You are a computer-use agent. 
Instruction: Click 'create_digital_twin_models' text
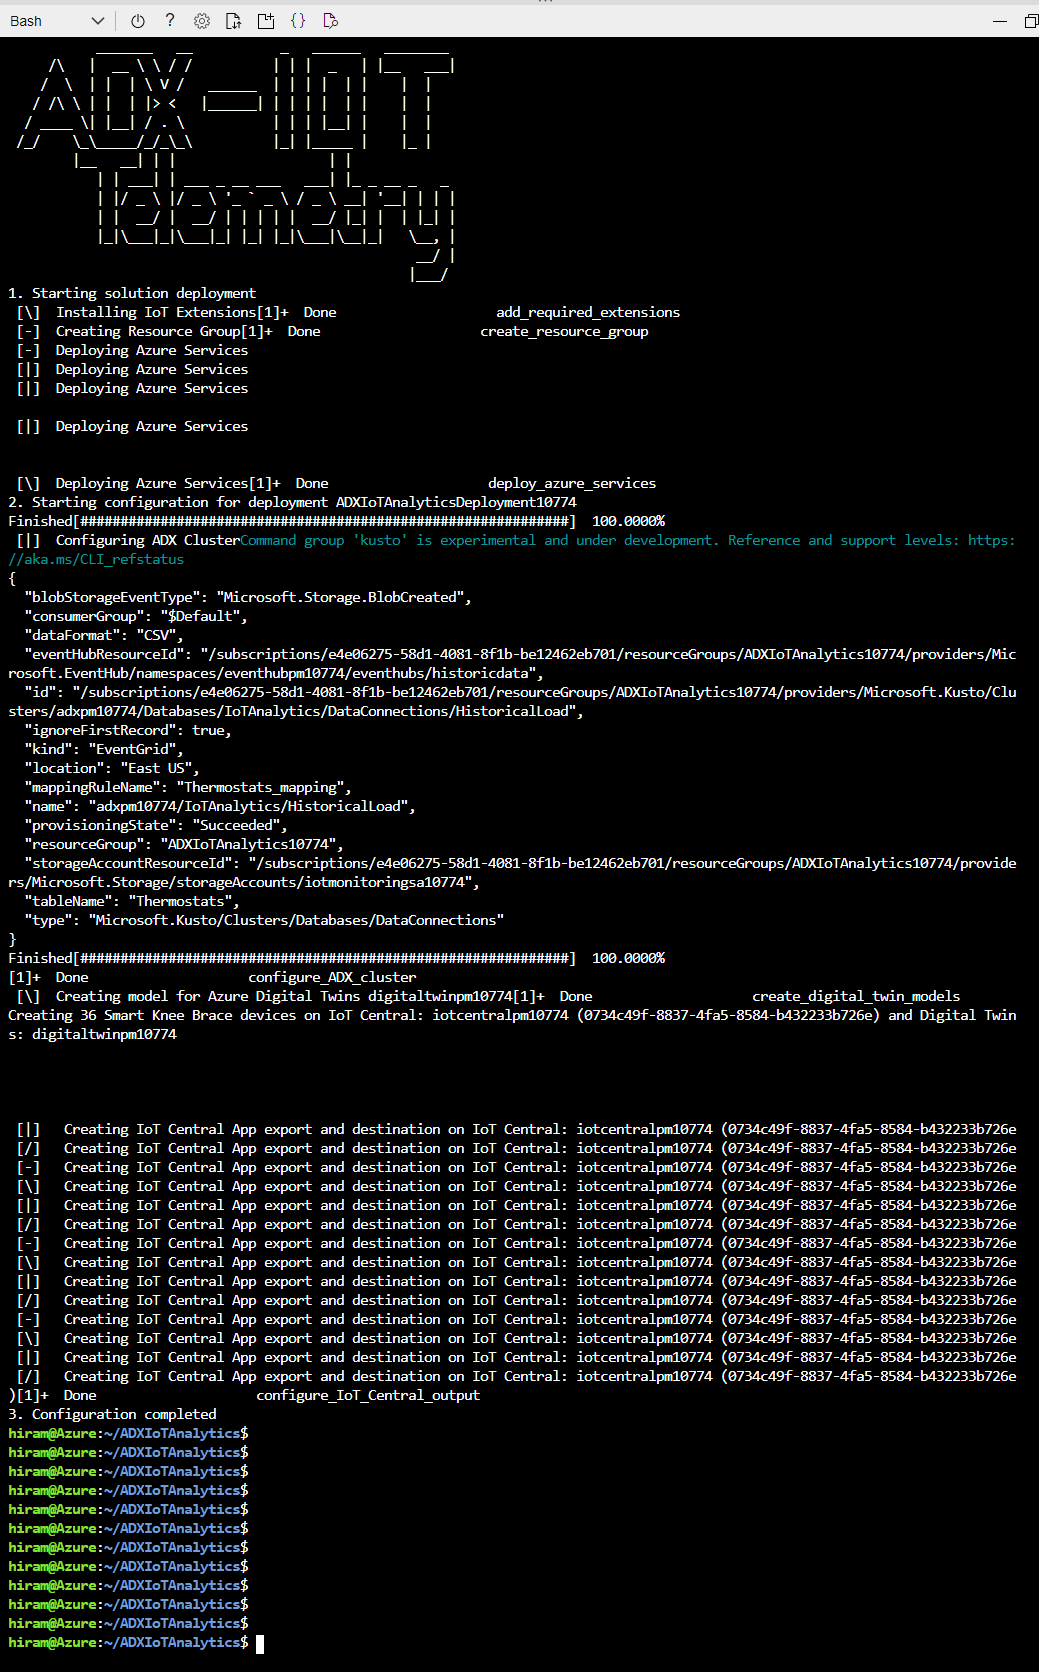point(856,996)
